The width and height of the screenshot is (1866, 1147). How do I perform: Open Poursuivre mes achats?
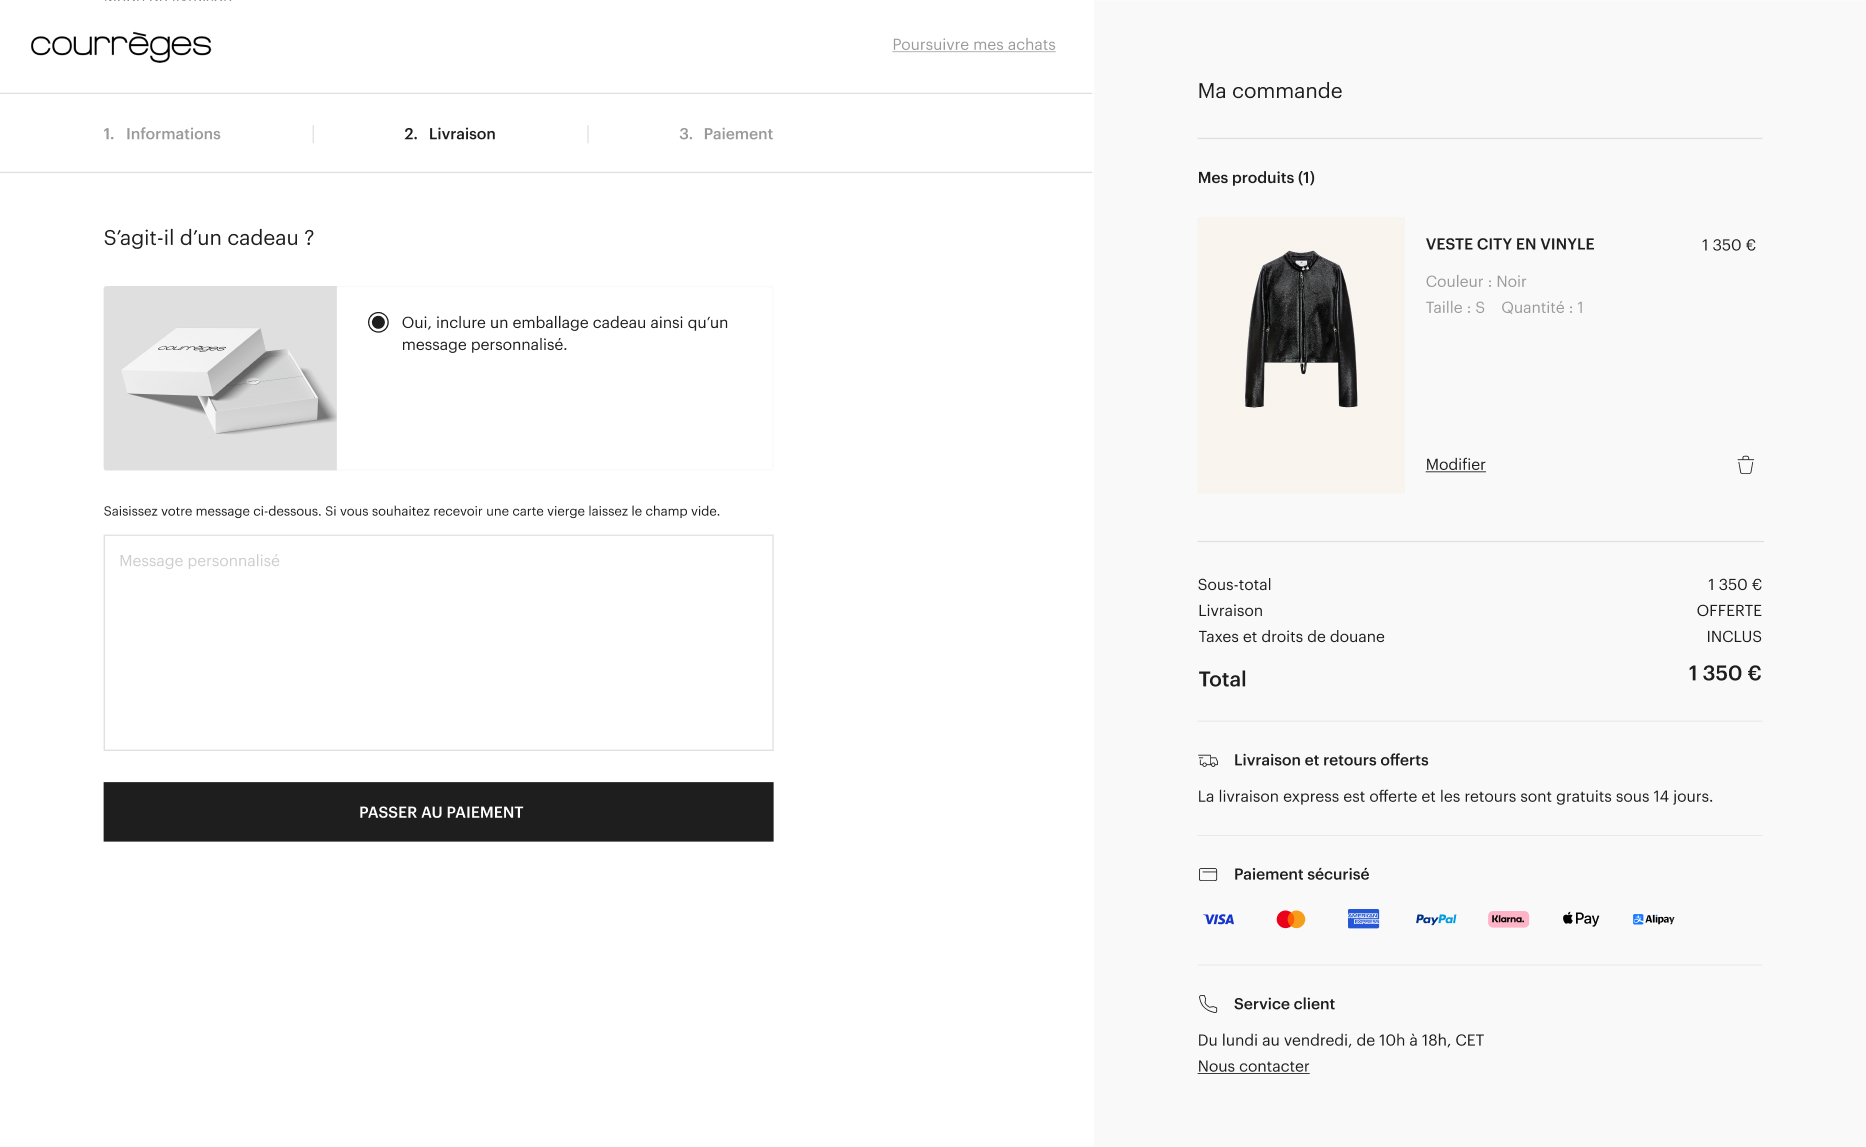974,44
